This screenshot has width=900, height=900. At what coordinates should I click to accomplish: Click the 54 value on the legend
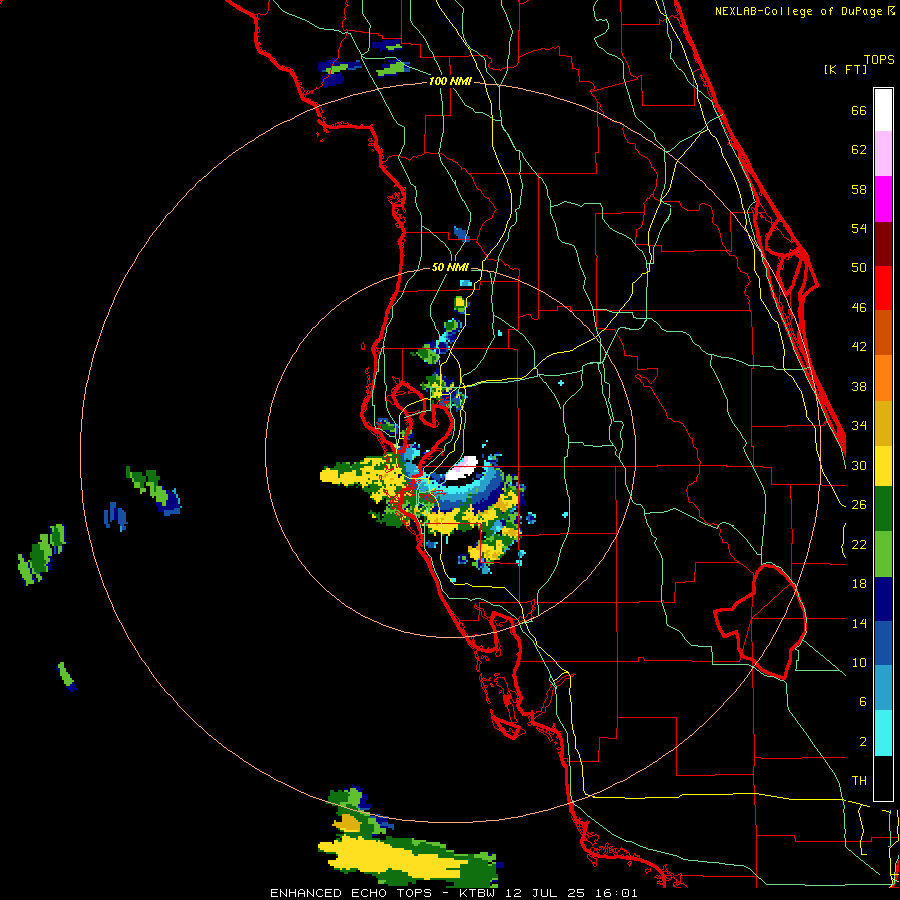point(859,228)
